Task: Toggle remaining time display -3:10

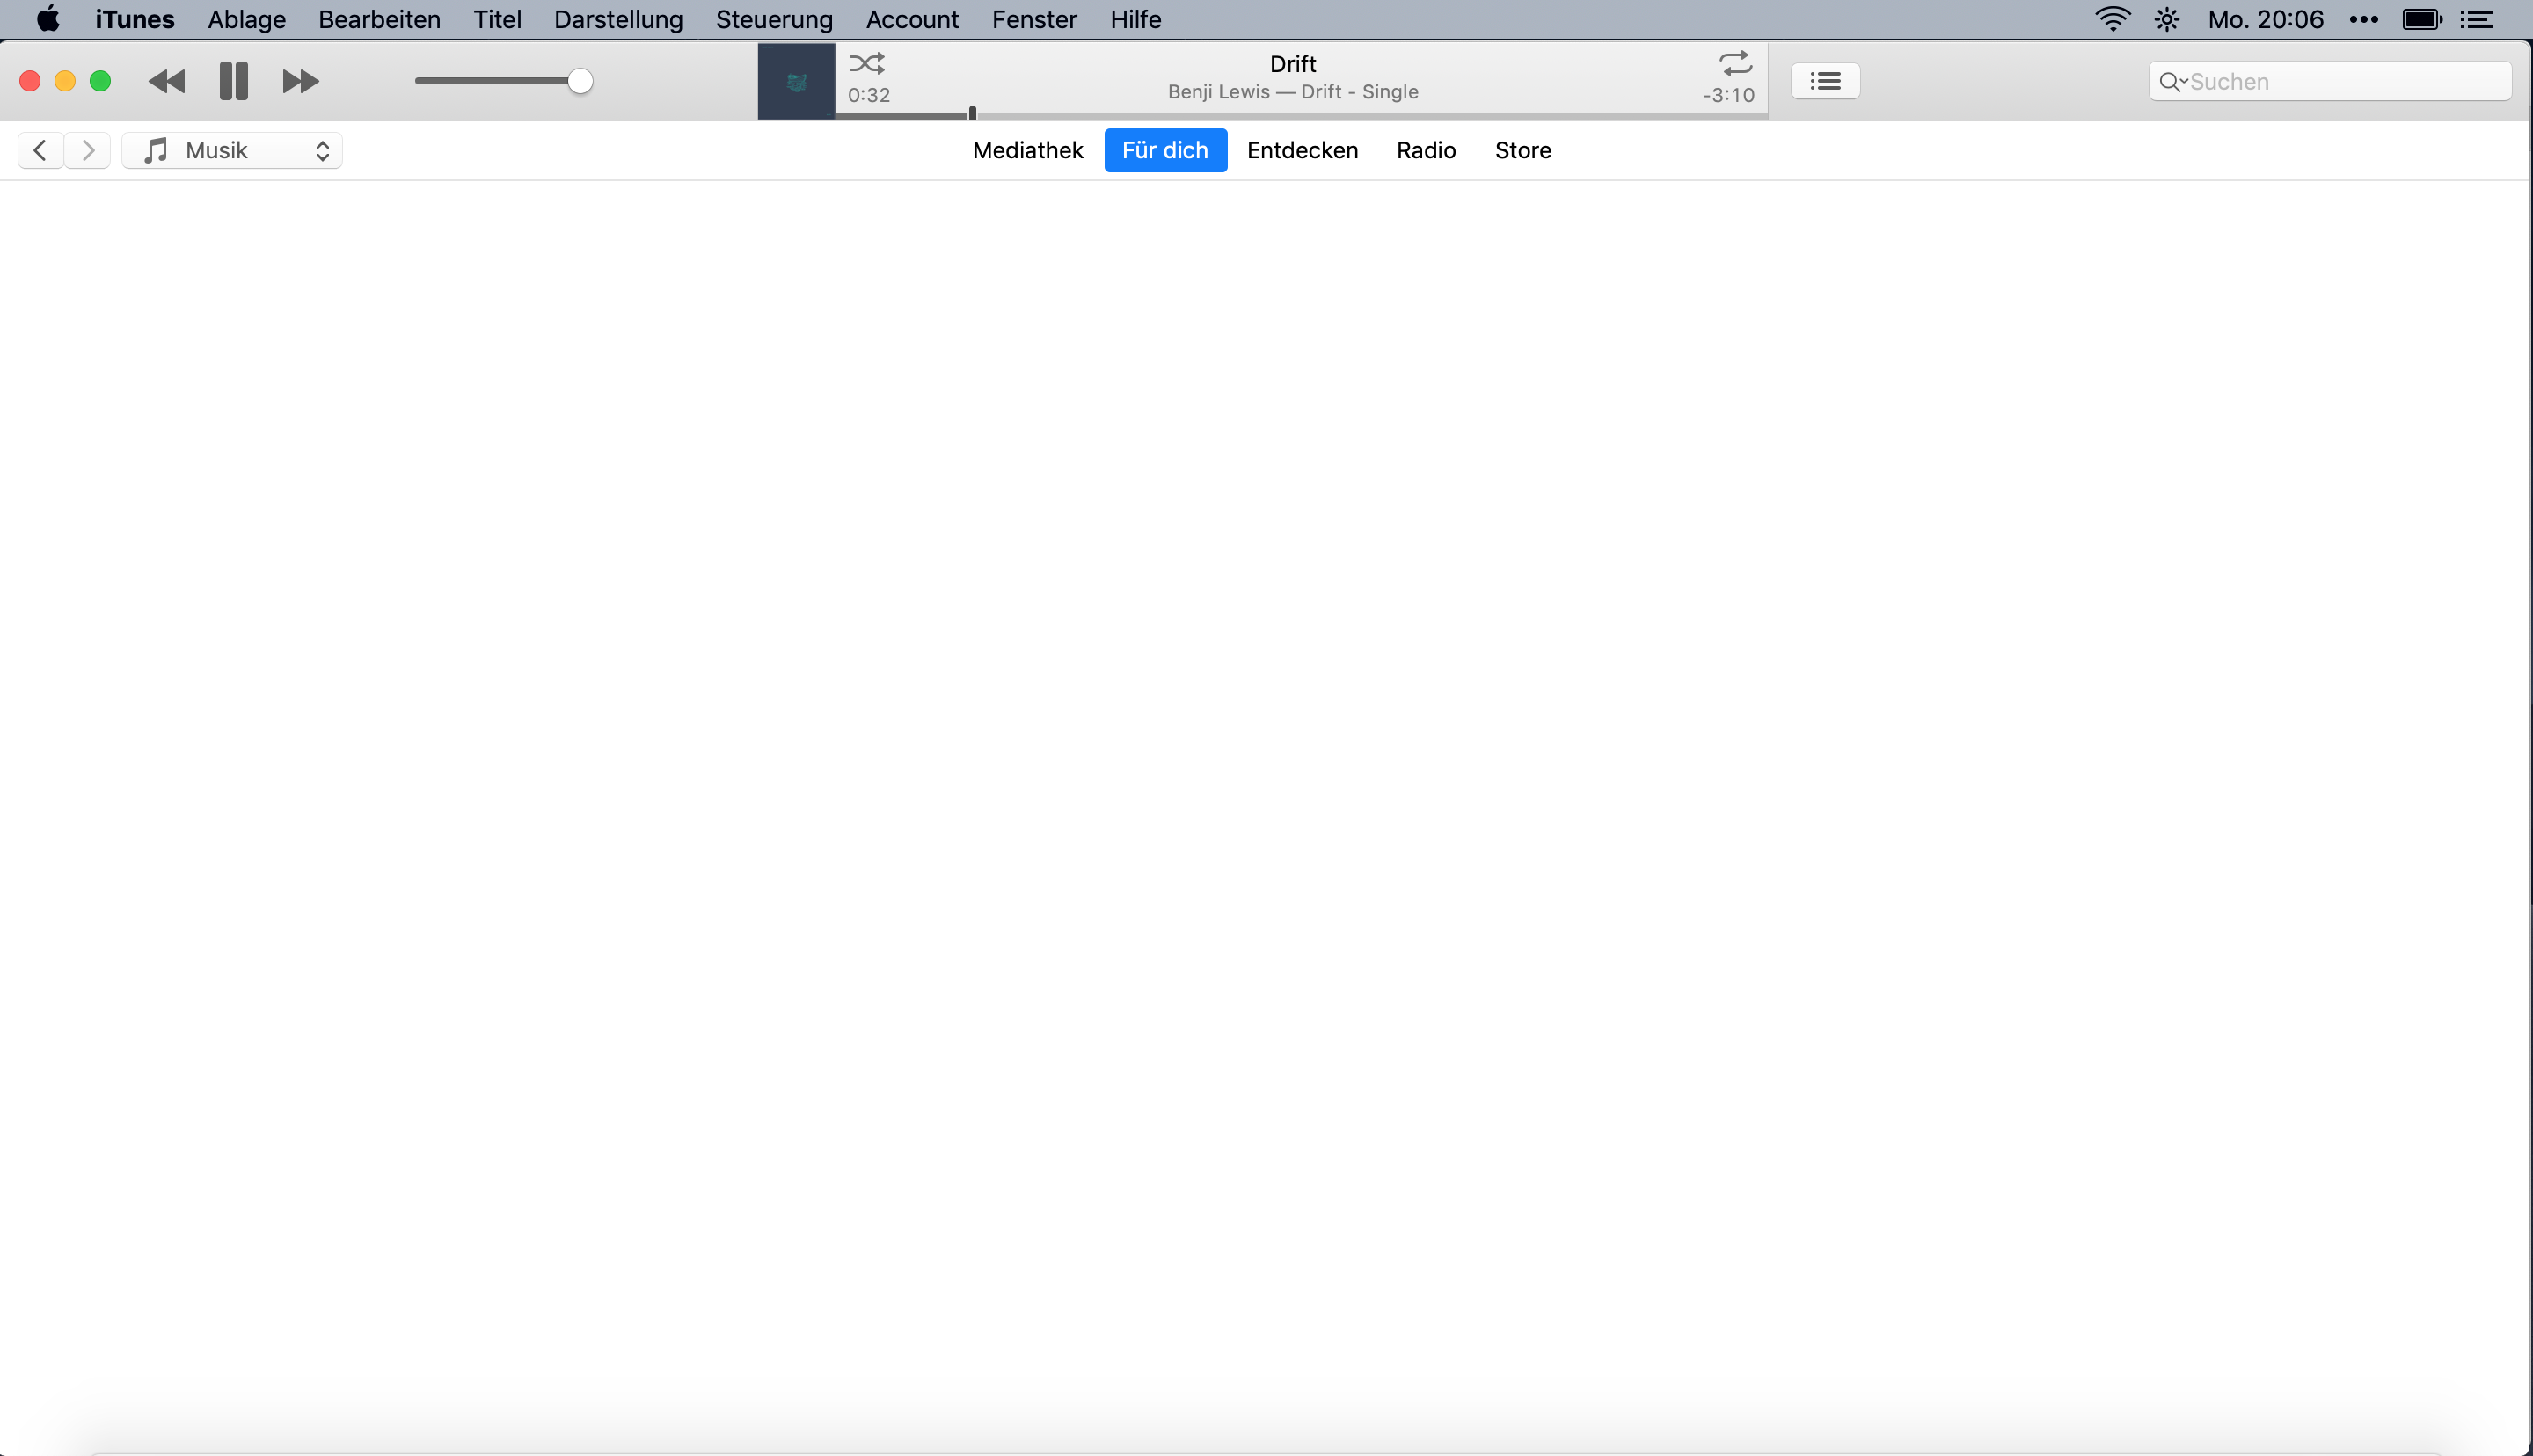Action: click(x=1728, y=95)
